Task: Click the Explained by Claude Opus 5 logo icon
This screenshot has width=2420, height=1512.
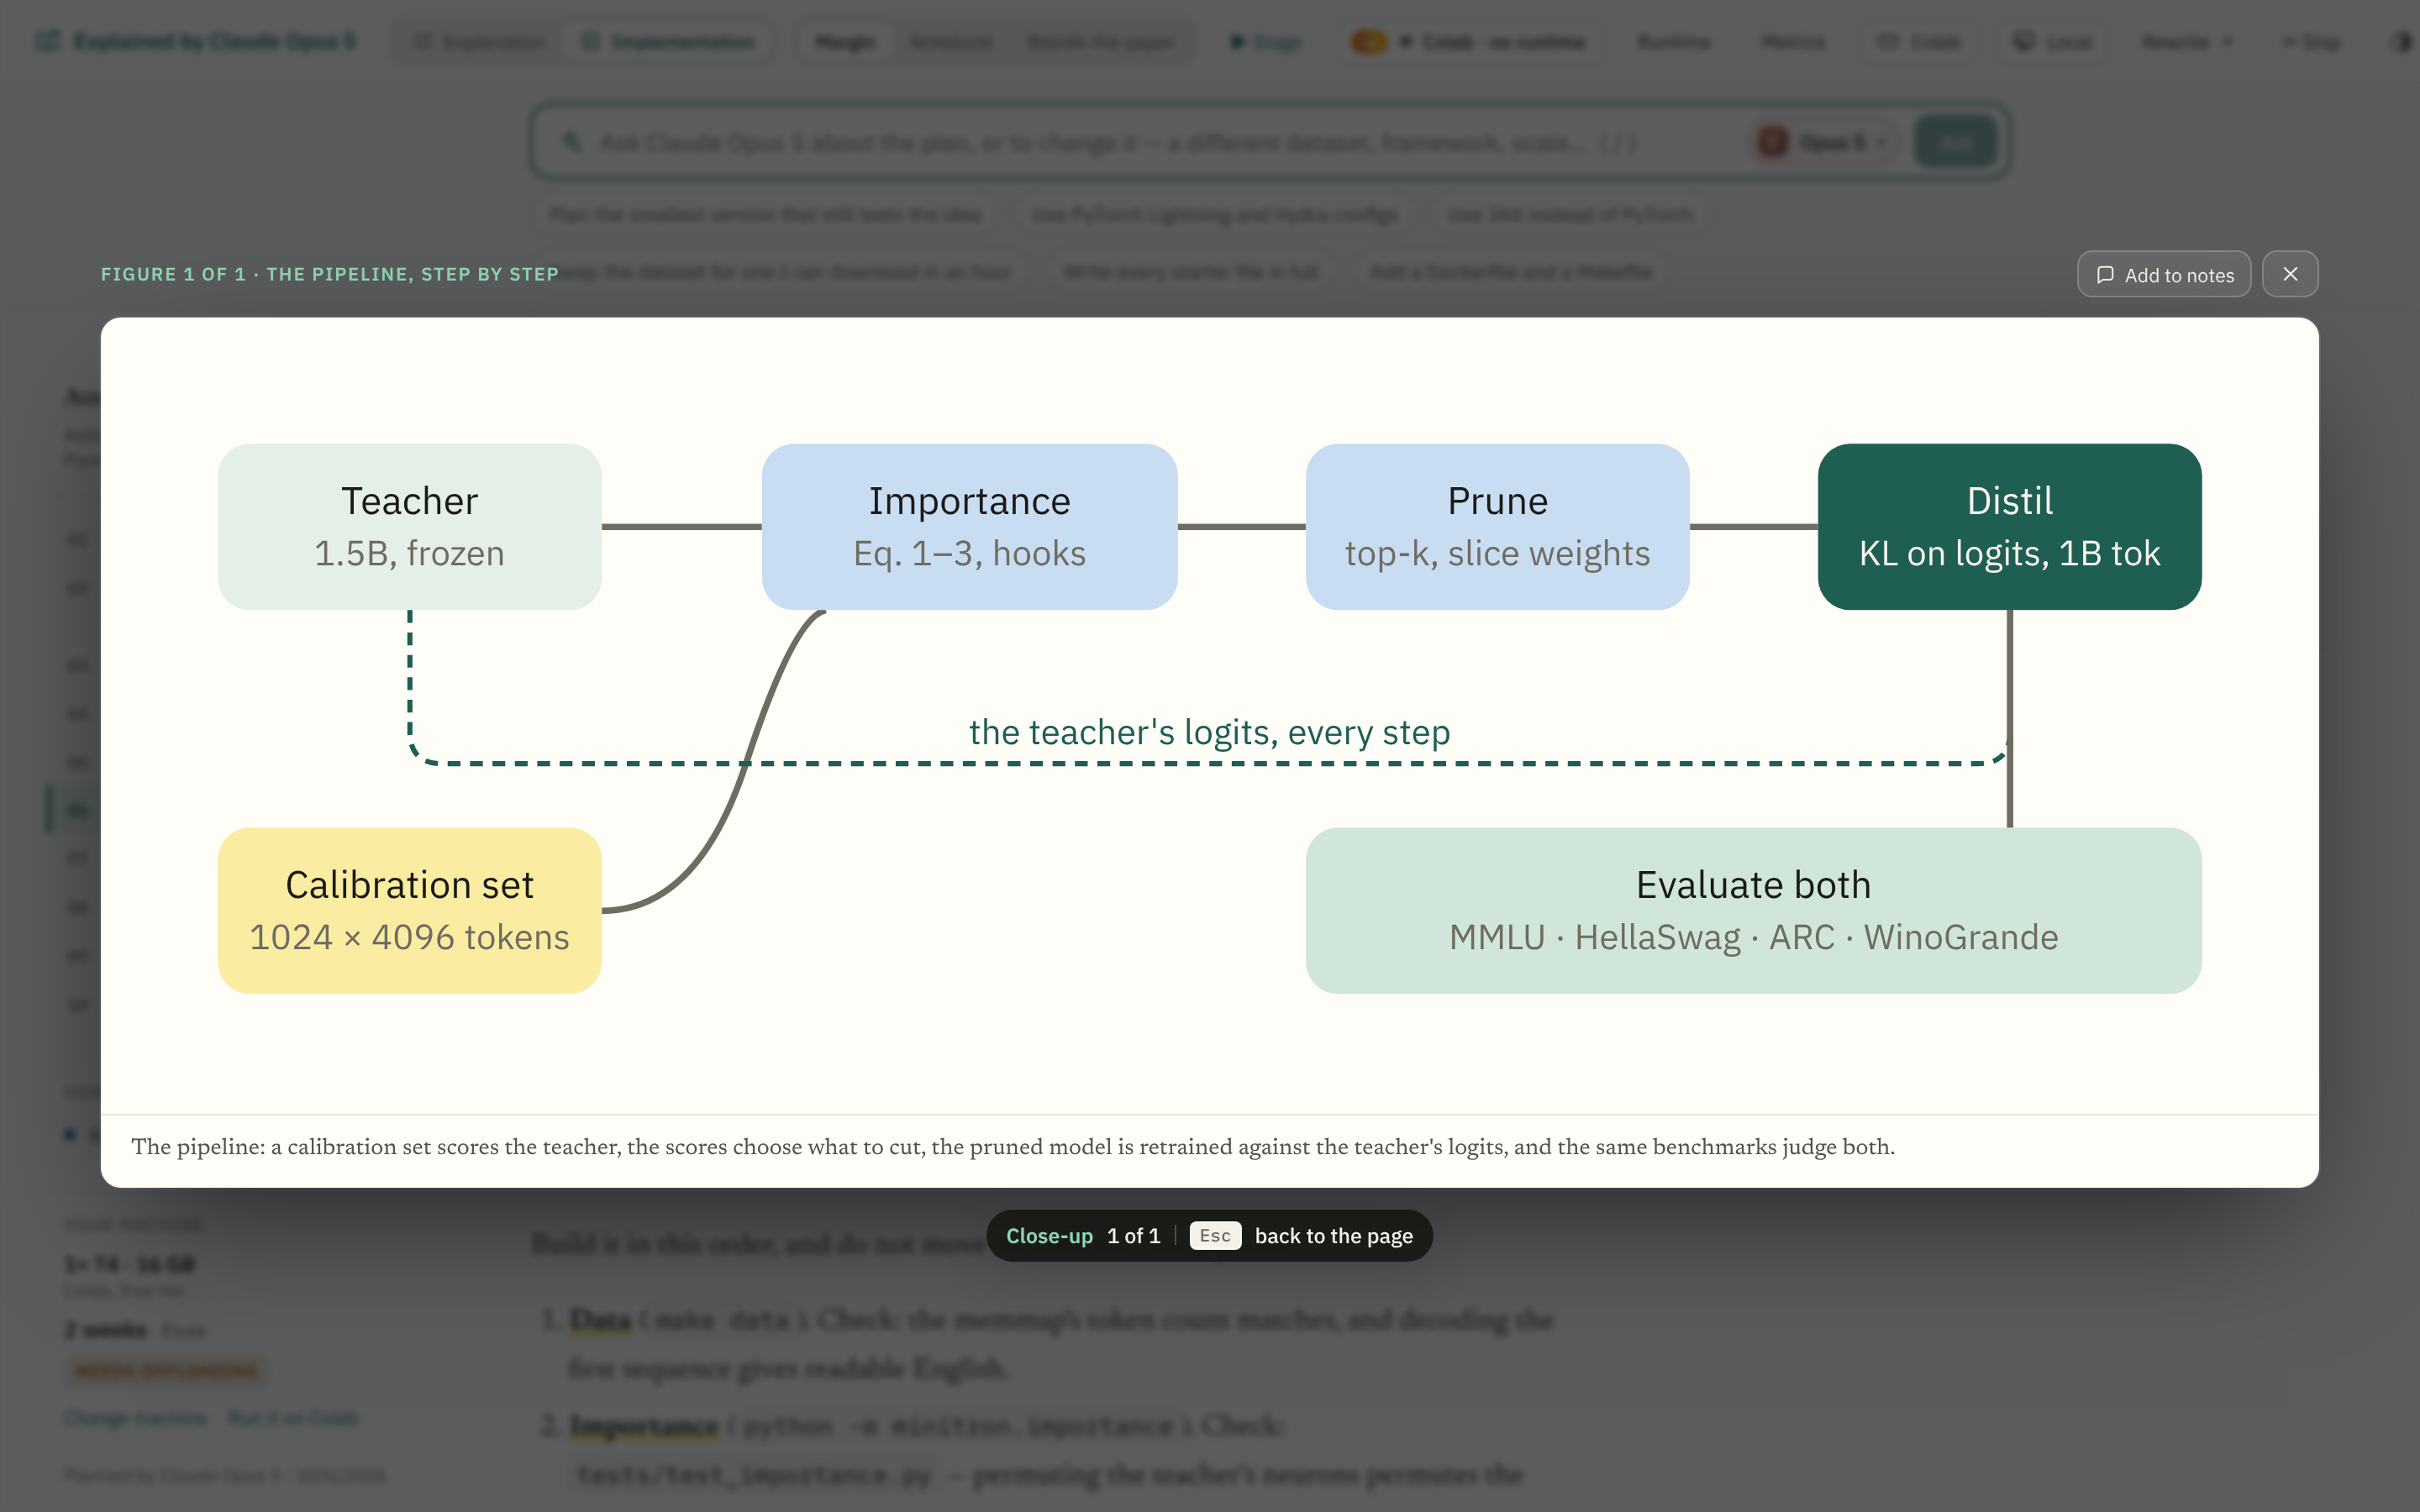Action: click(47, 41)
